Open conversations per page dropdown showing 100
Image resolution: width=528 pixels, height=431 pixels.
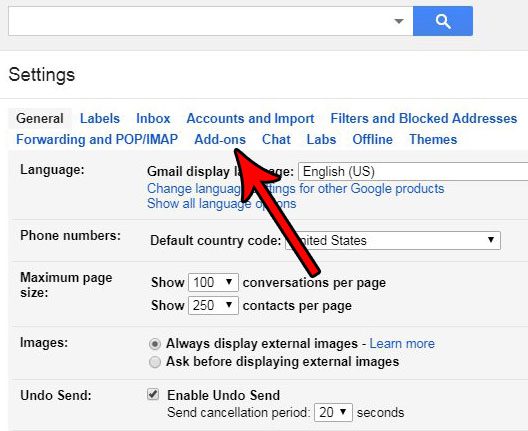(213, 282)
